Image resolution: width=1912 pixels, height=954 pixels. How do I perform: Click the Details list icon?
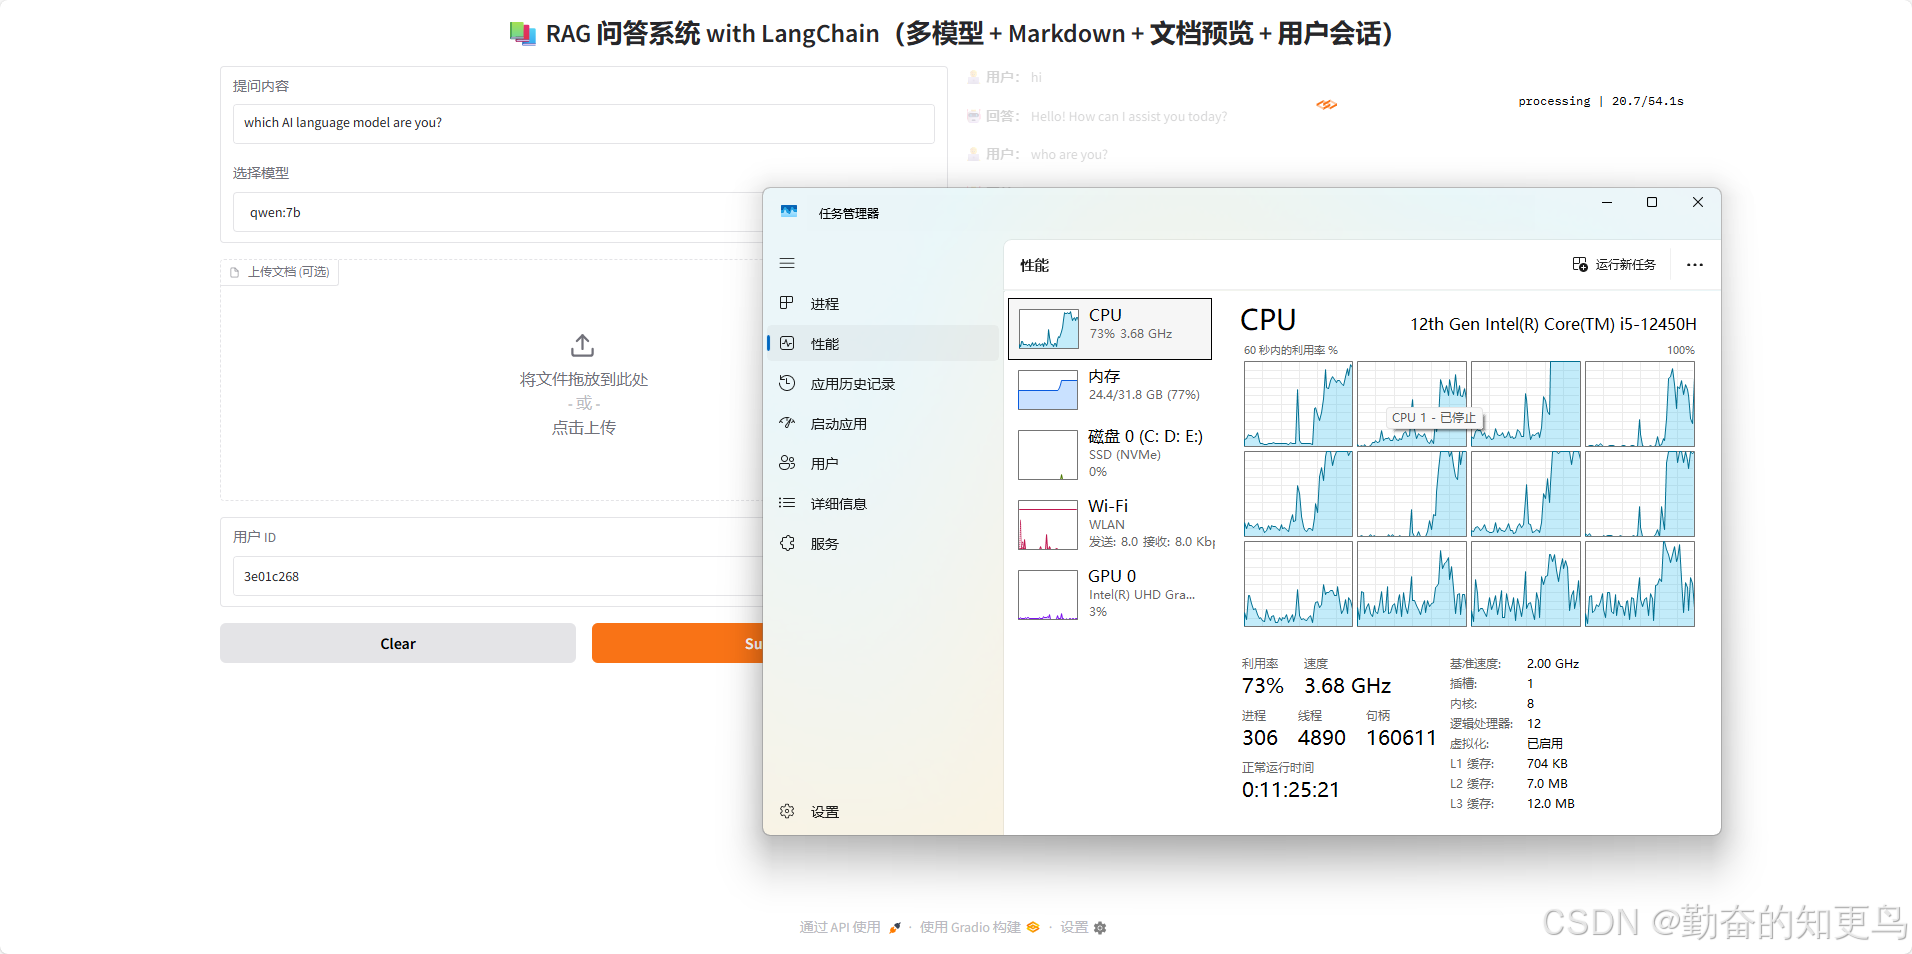point(787,503)
